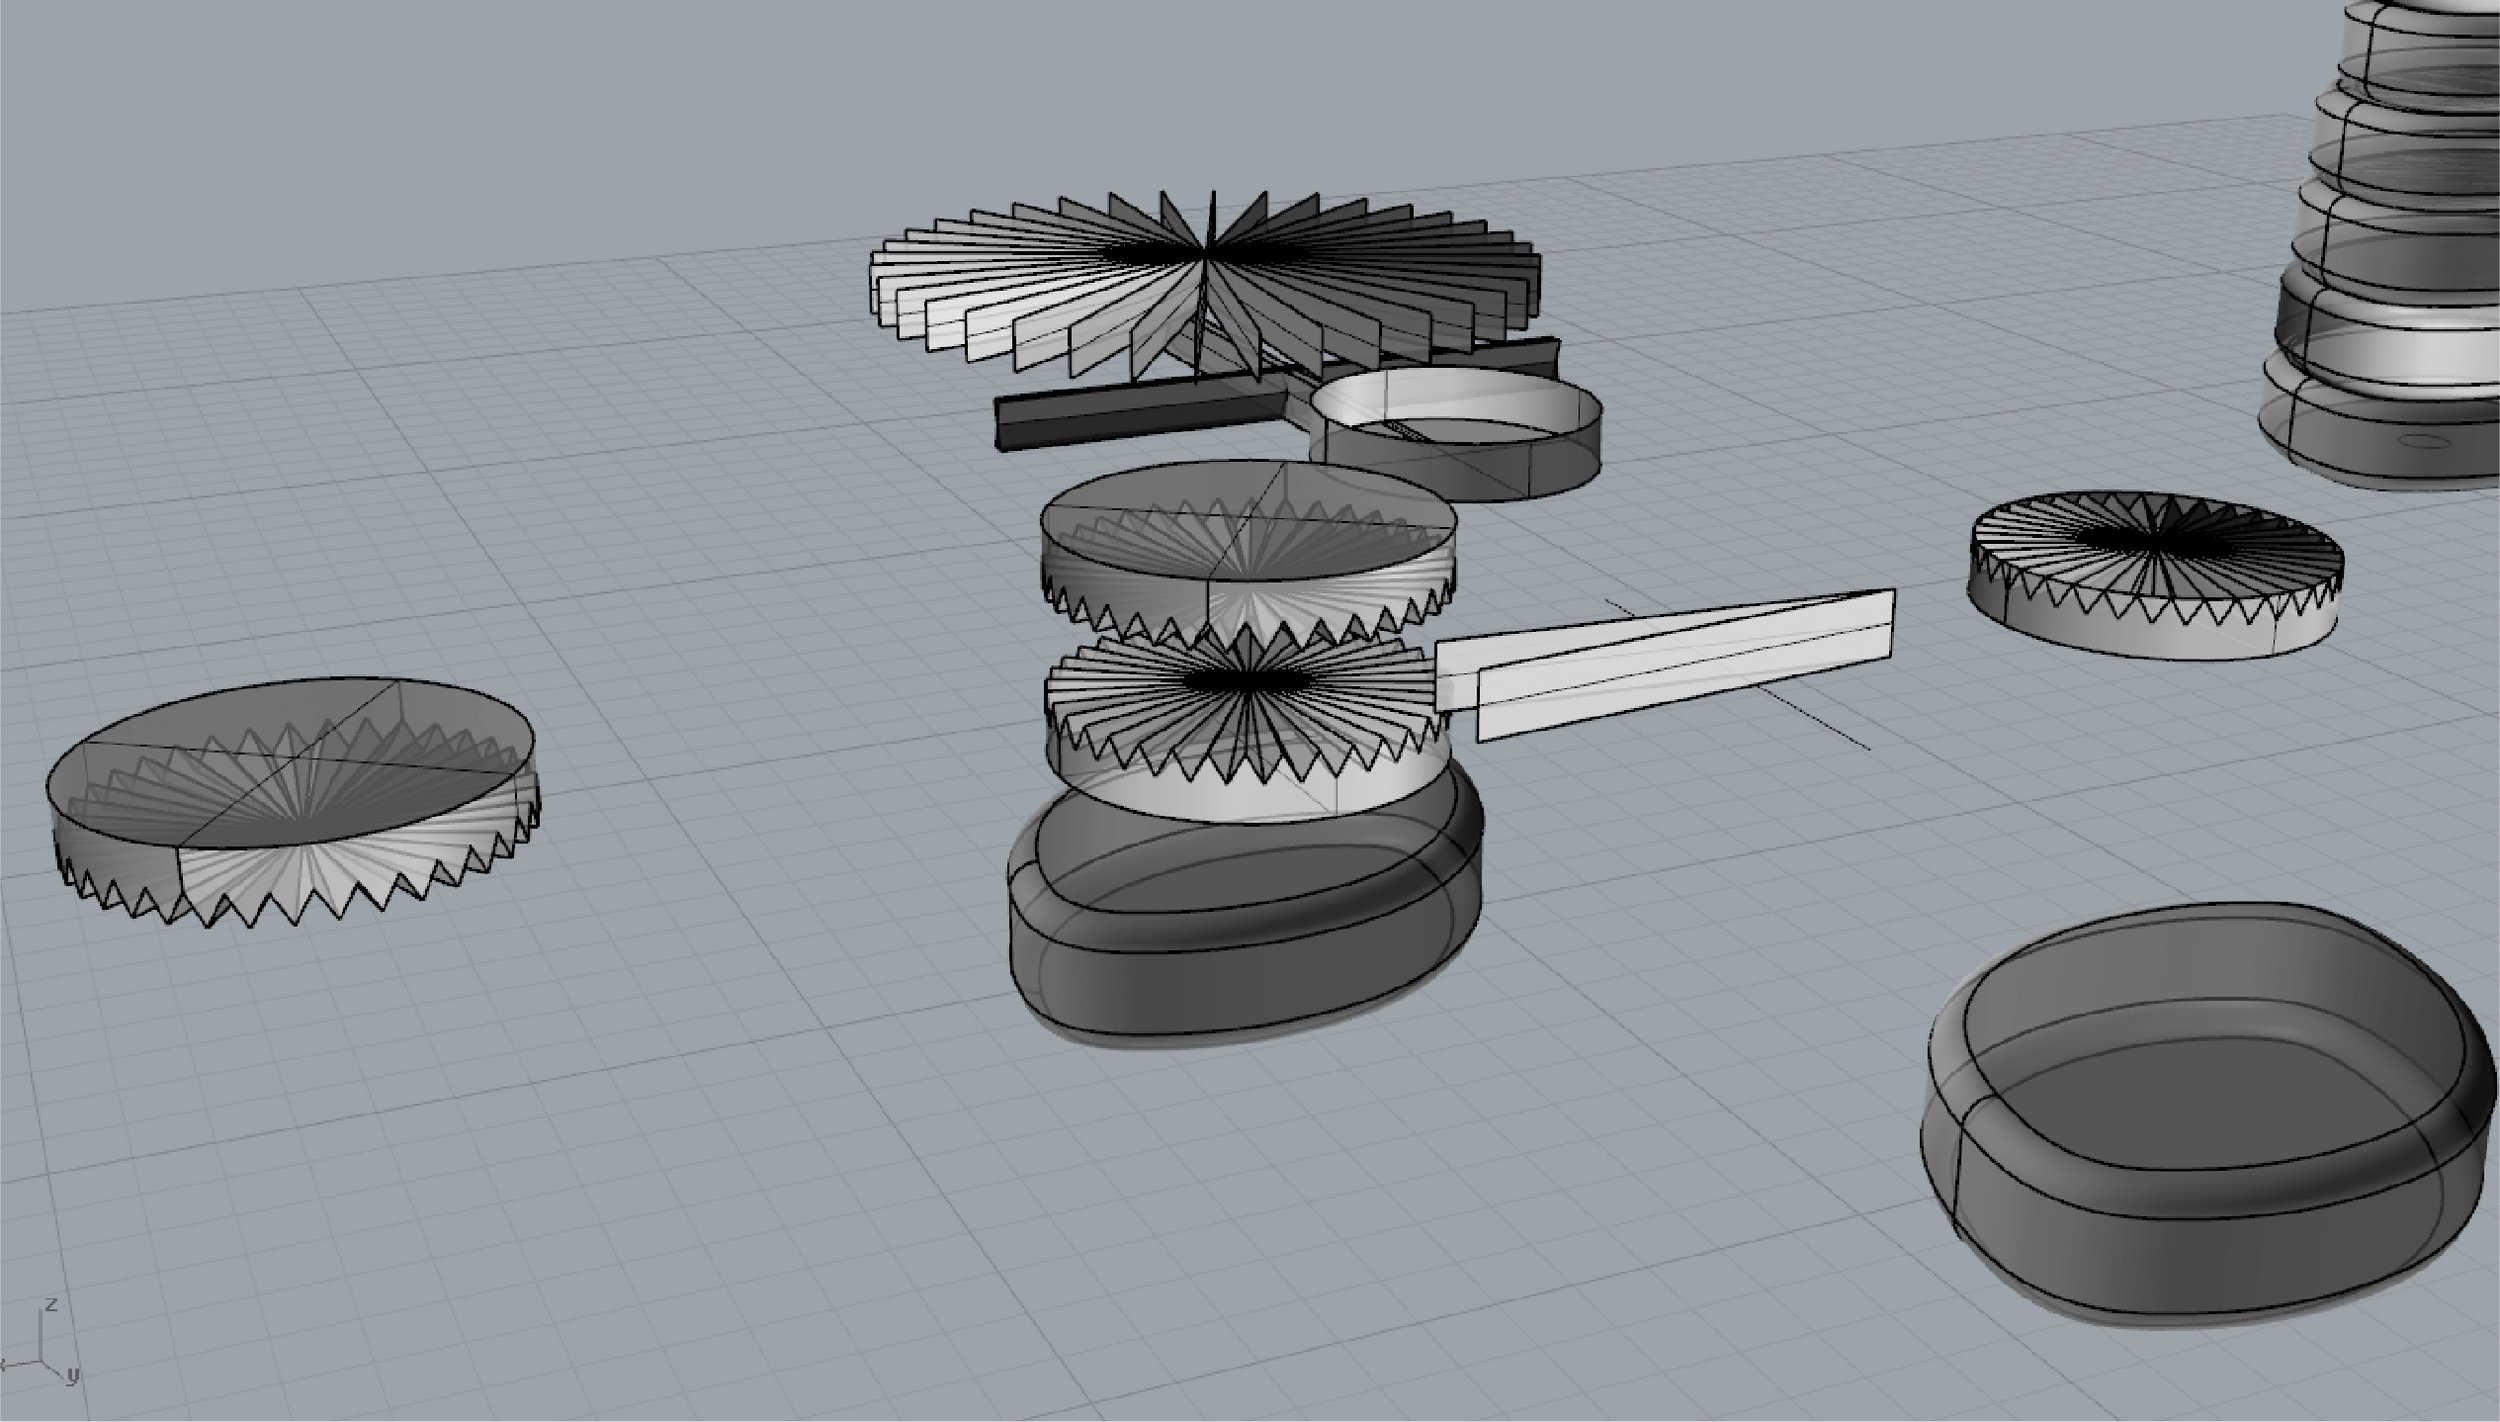Screen dimensions: 2500x1422
Task: Select the small toothed disc at right
Action: click(x=2157, y=574)
